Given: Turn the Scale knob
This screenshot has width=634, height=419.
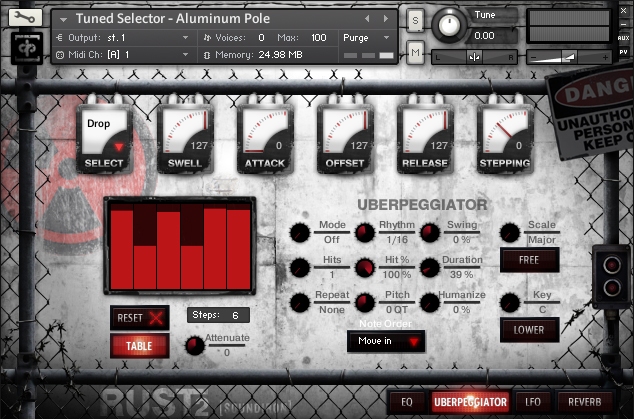Looking at the screenshot, I should point(510,233).
